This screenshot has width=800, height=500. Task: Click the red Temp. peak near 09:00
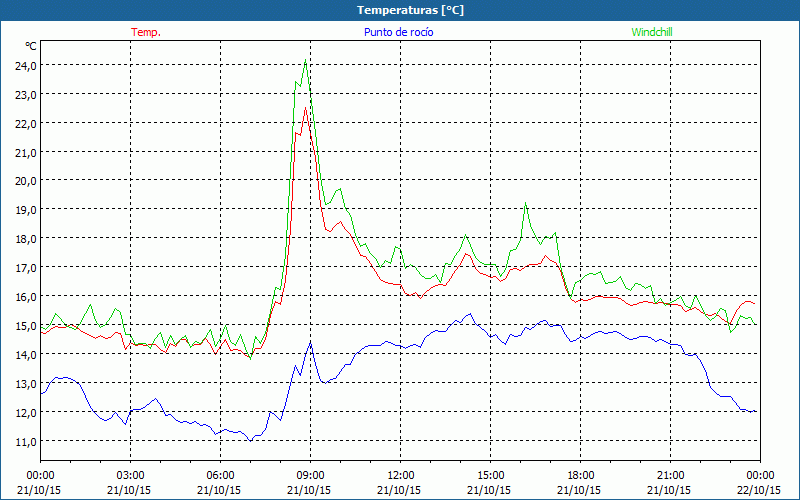305,108
